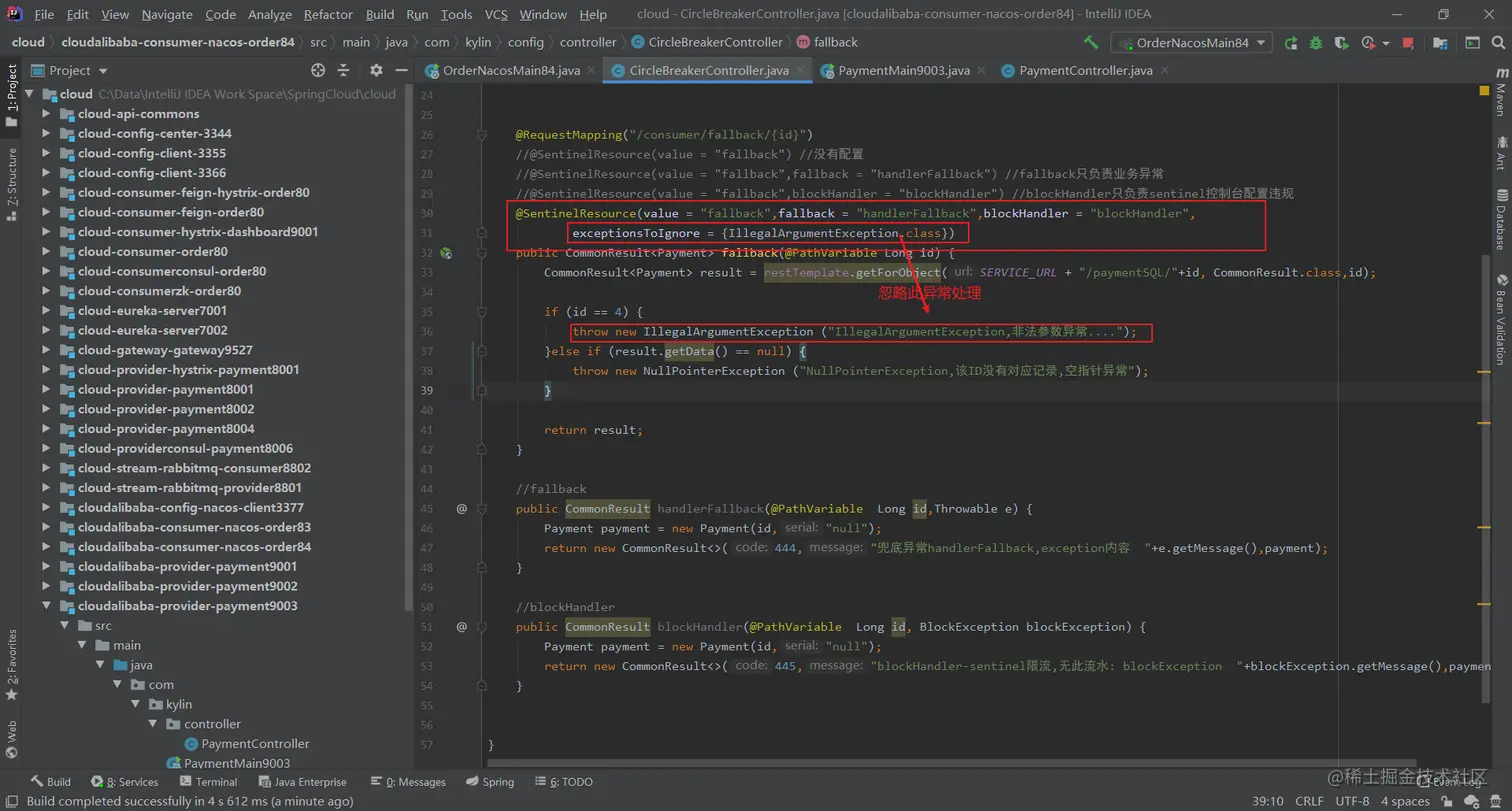Collapse all nodes in the Project panel
This screenshot has height=811, width=1512.
(x=343, y=70)
